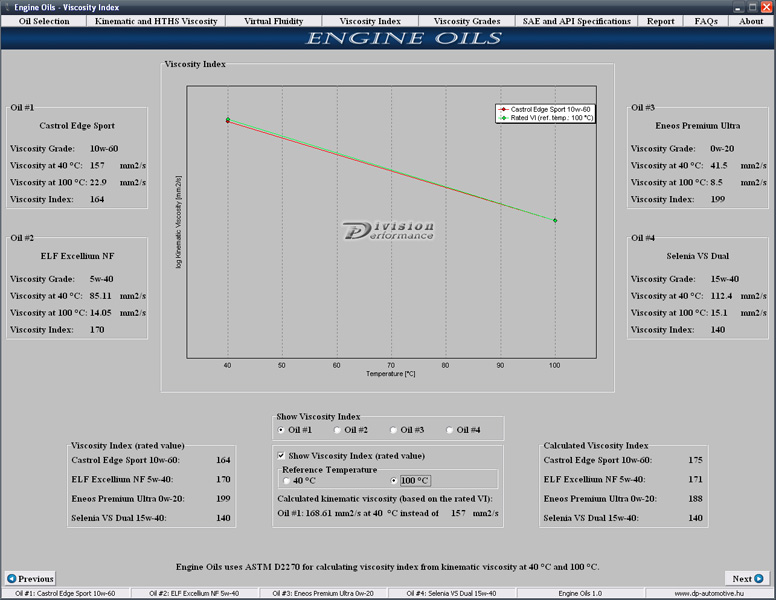Click Oil #1 viscosity at 100 °C value 22.9

point(98,182)
